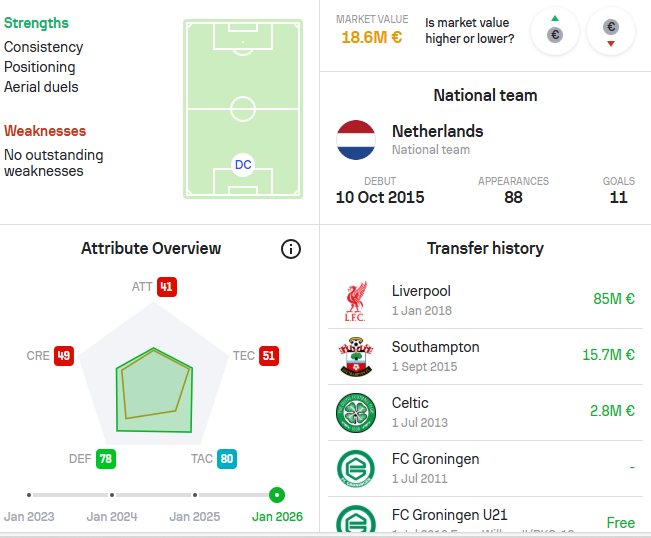Select the DC position marker on pitch
This screenshot has width=651, height=538.
[x=243, y=164]
